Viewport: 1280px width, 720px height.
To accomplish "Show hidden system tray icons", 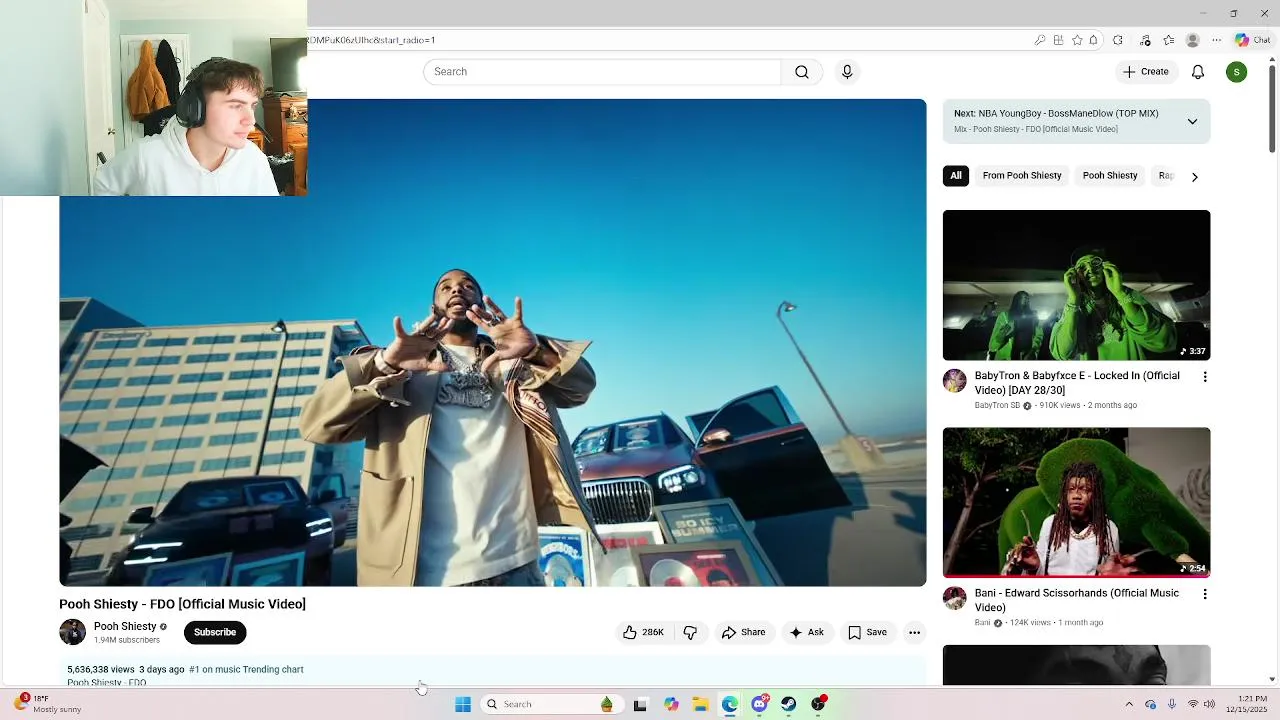I will click(1129, 704).
